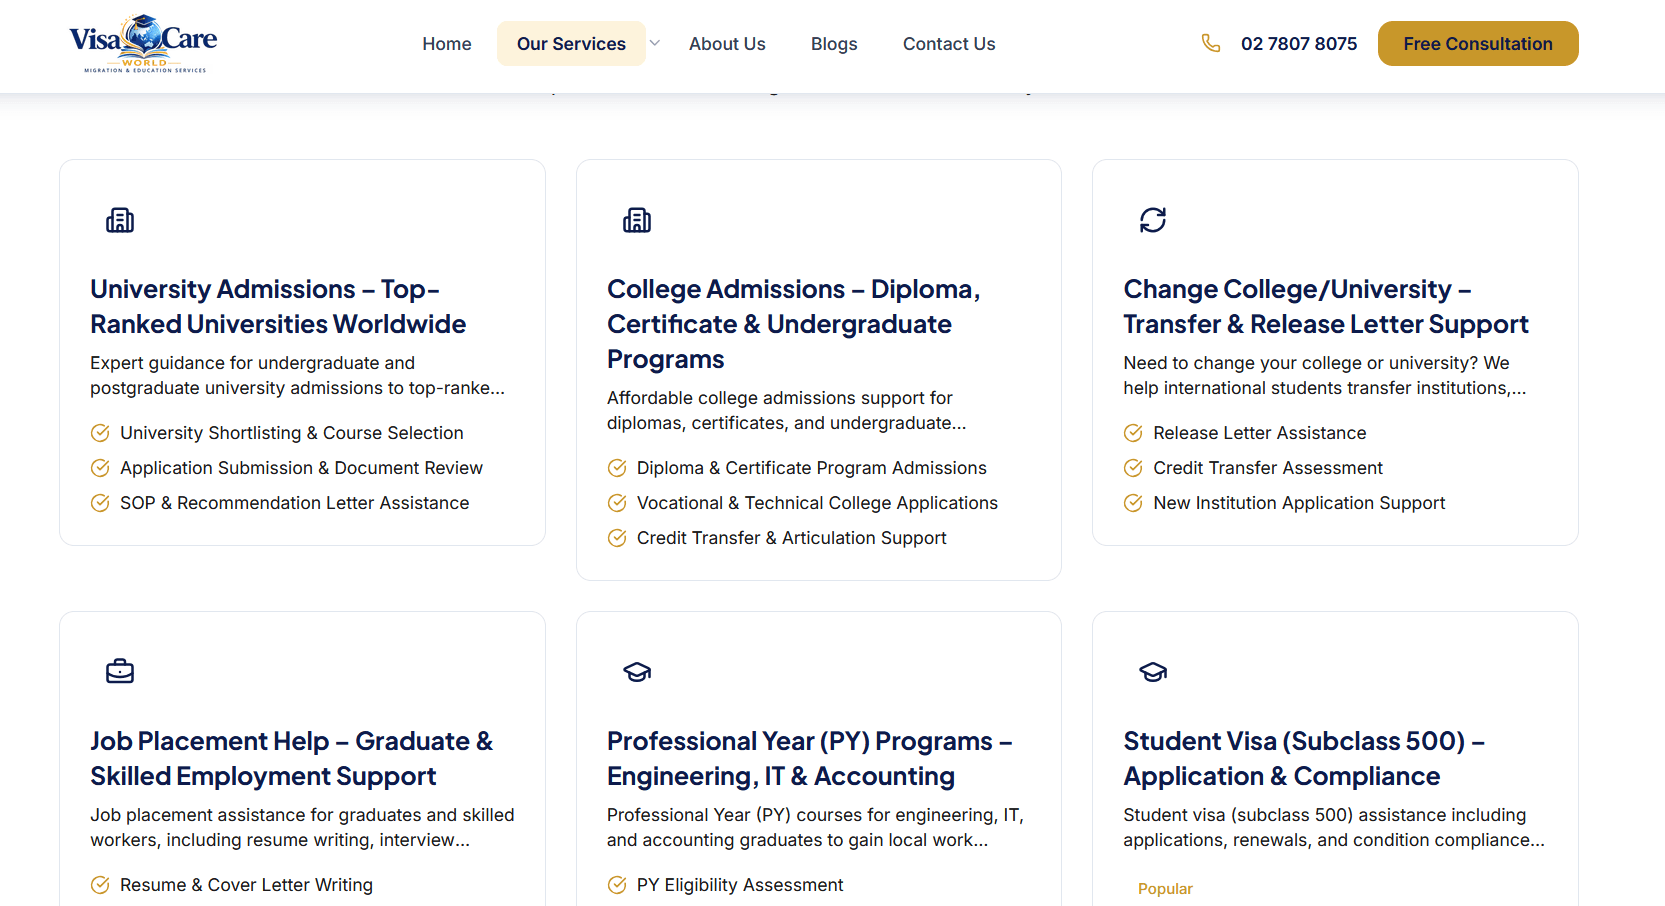Click check icon next to Release Letter Assistance
The height and width of the screenshot is (906, 1665).
point(1133,433)
